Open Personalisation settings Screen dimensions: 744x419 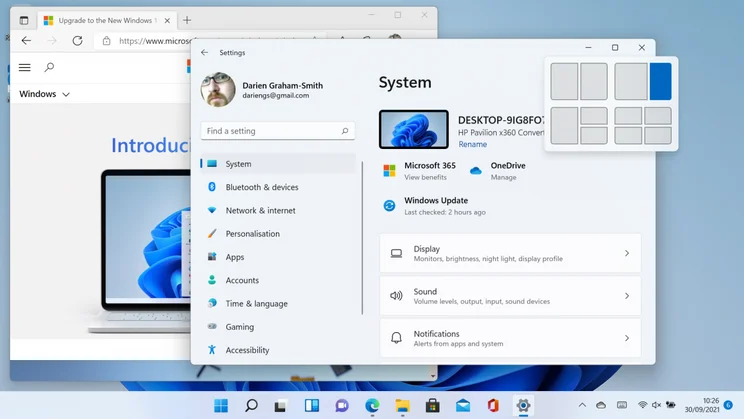(278, 233)
